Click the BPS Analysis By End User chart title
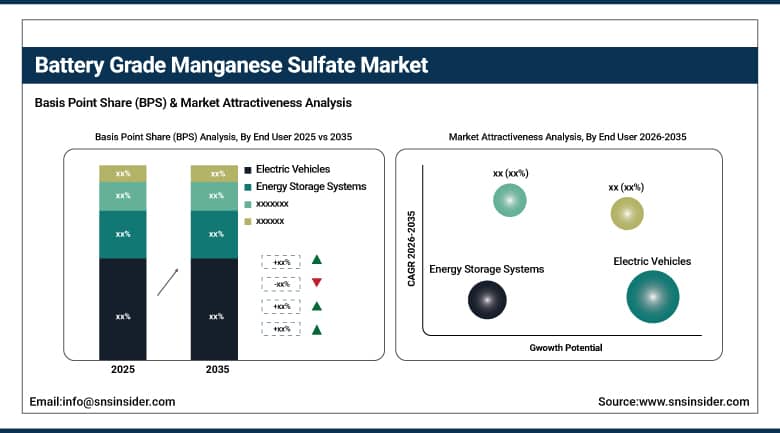The width and height of the screenshot is (780, 433). 223,137
